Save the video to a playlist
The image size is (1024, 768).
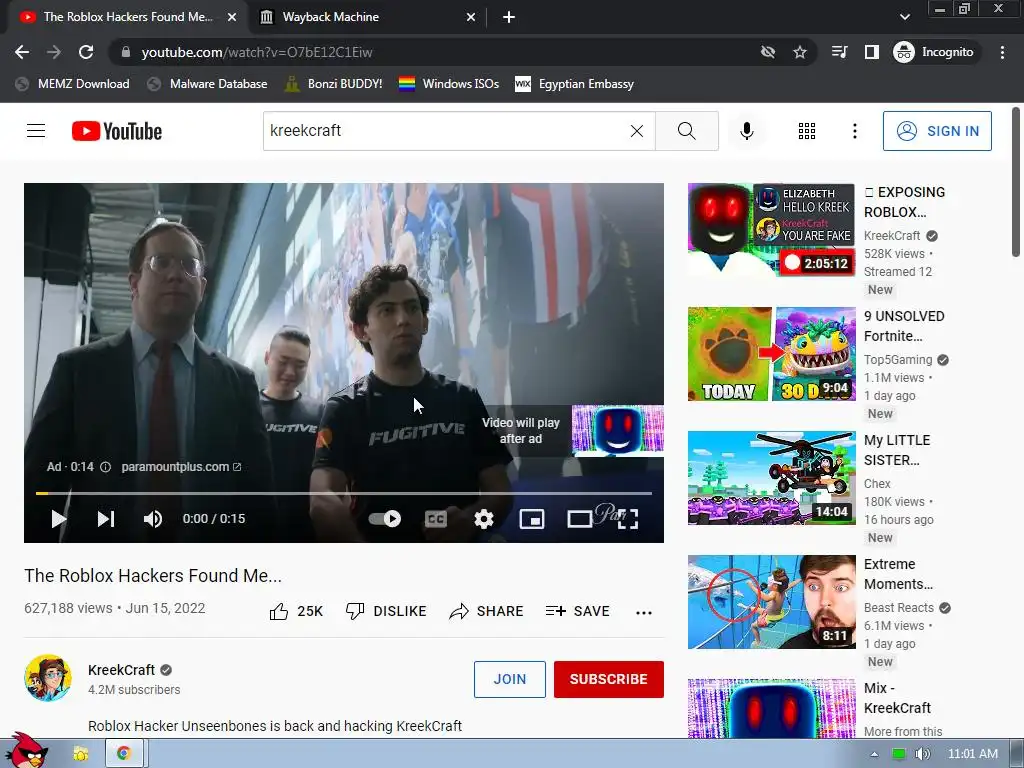(x=577, y=611)
